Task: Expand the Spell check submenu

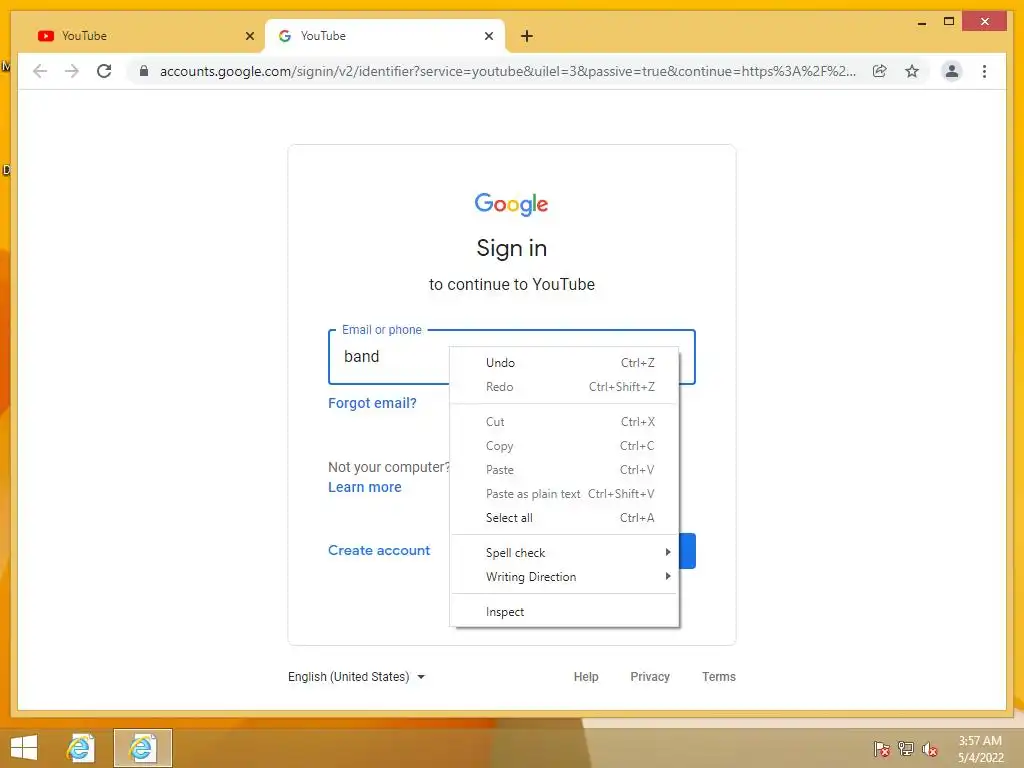Action: 565,552
